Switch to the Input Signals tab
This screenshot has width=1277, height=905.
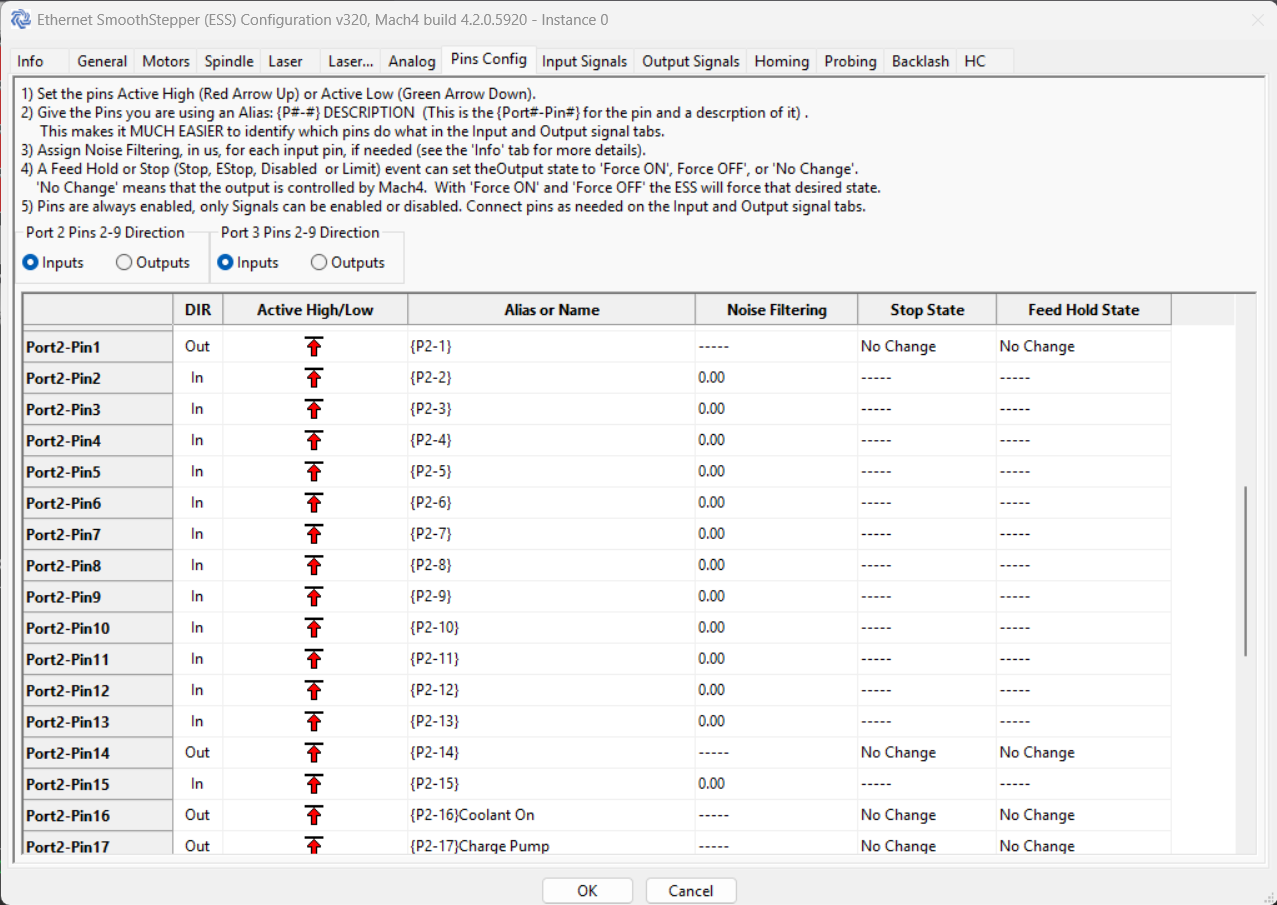click(x=585, y=61)
